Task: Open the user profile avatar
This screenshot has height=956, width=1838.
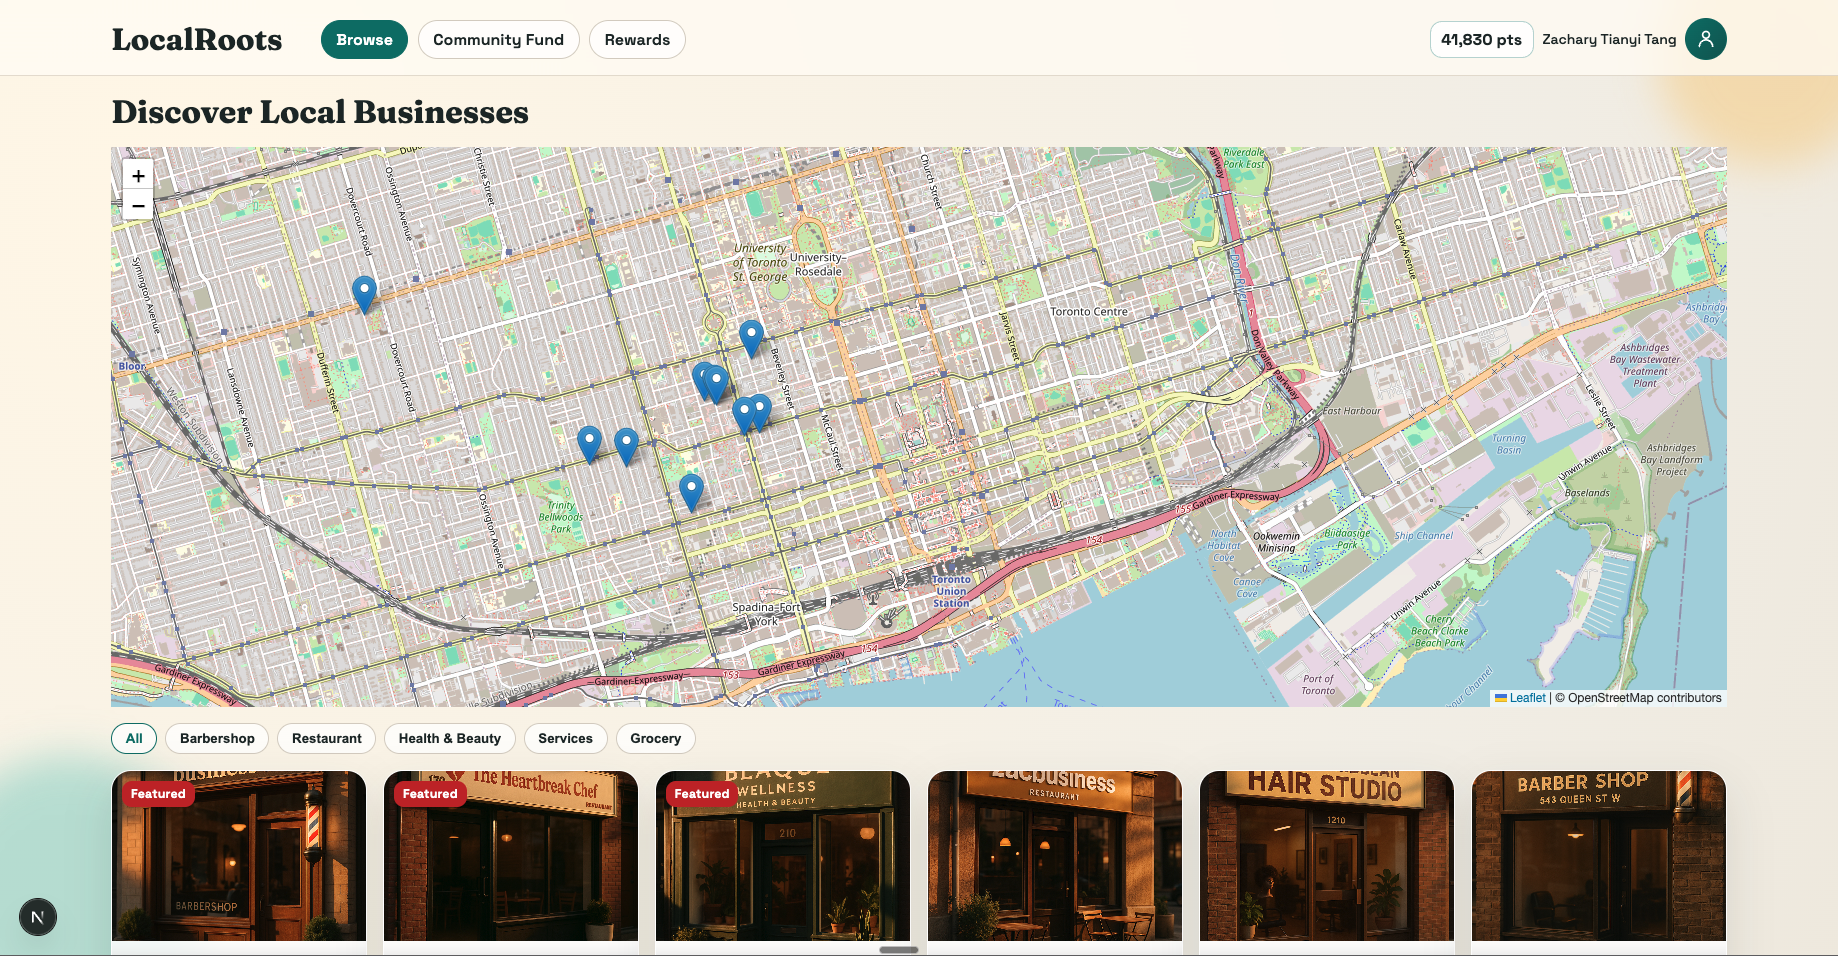Action: (1705, 39)
